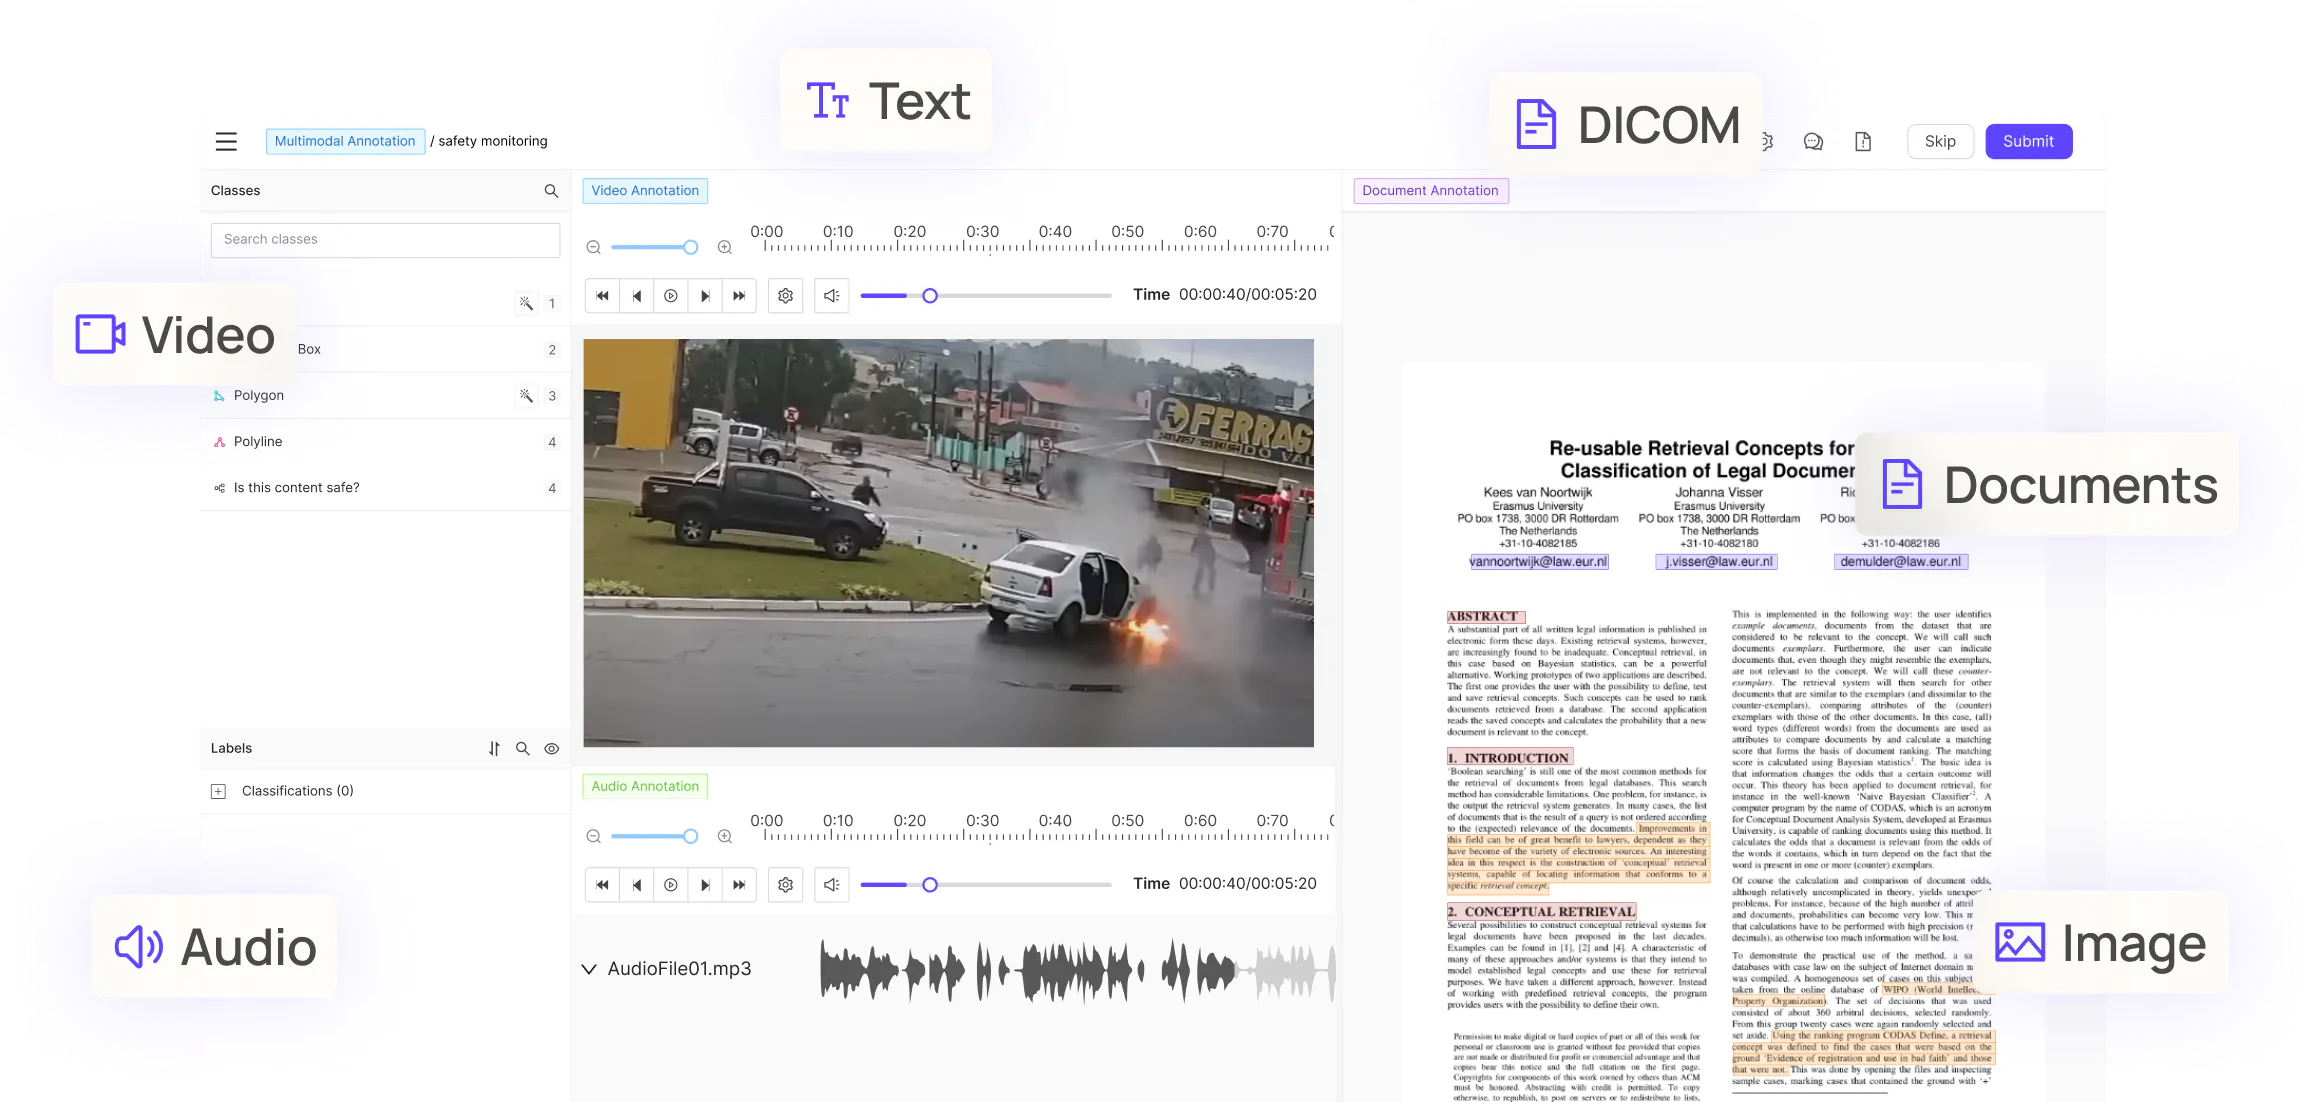This screenshot has width=2304, height=1102.
Task: Click the Search classes input field
Action: [385, 240]
